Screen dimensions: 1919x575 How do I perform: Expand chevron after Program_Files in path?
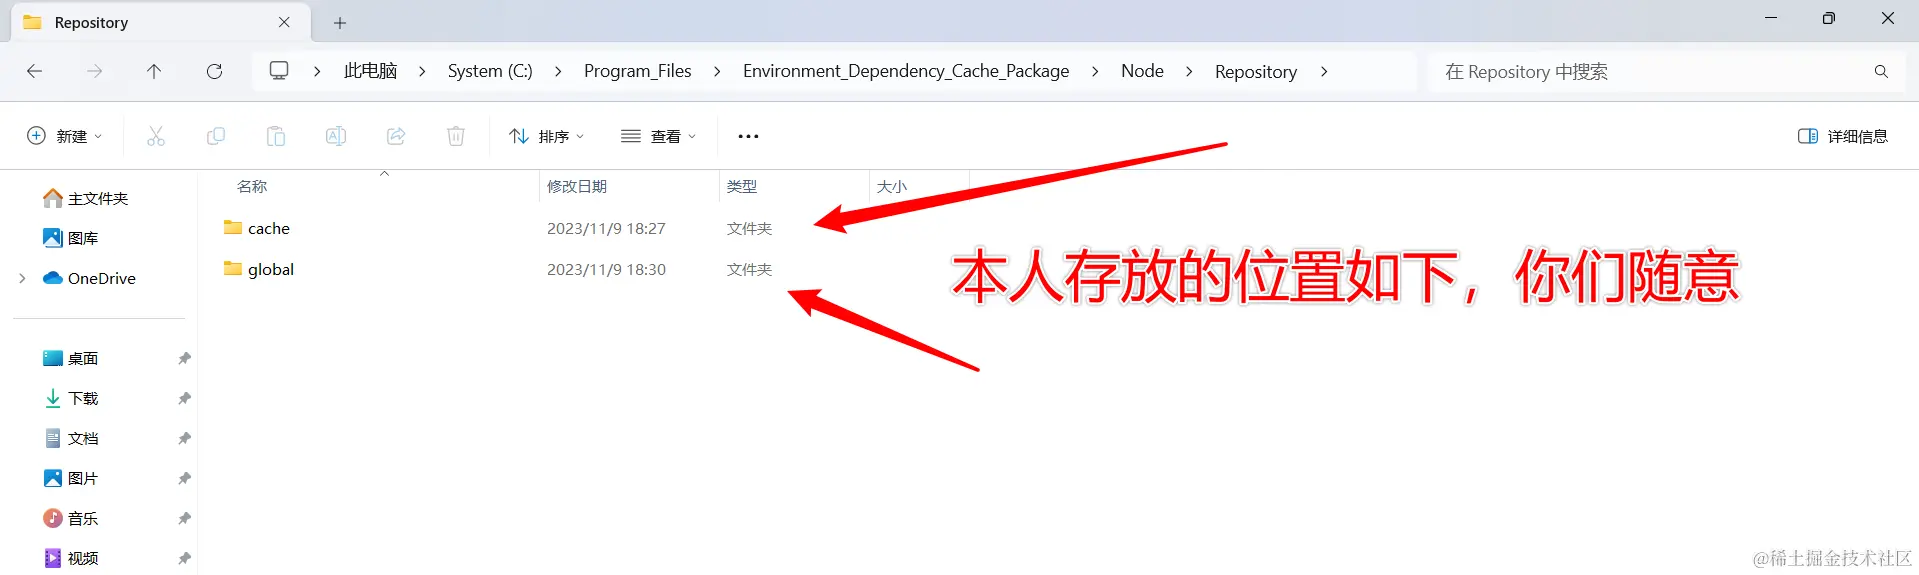[717, 71]
